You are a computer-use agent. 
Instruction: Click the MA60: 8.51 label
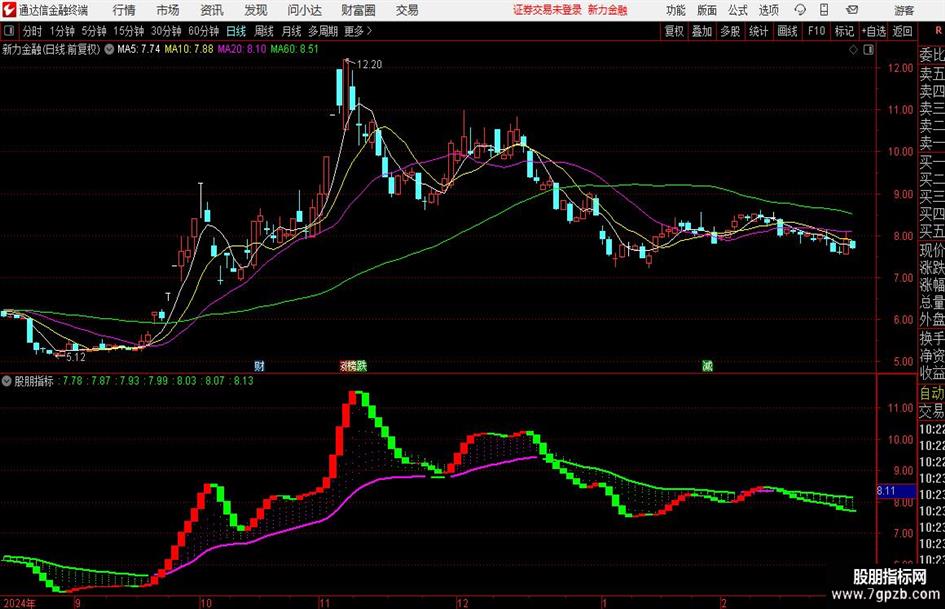[x=295, y=49]
